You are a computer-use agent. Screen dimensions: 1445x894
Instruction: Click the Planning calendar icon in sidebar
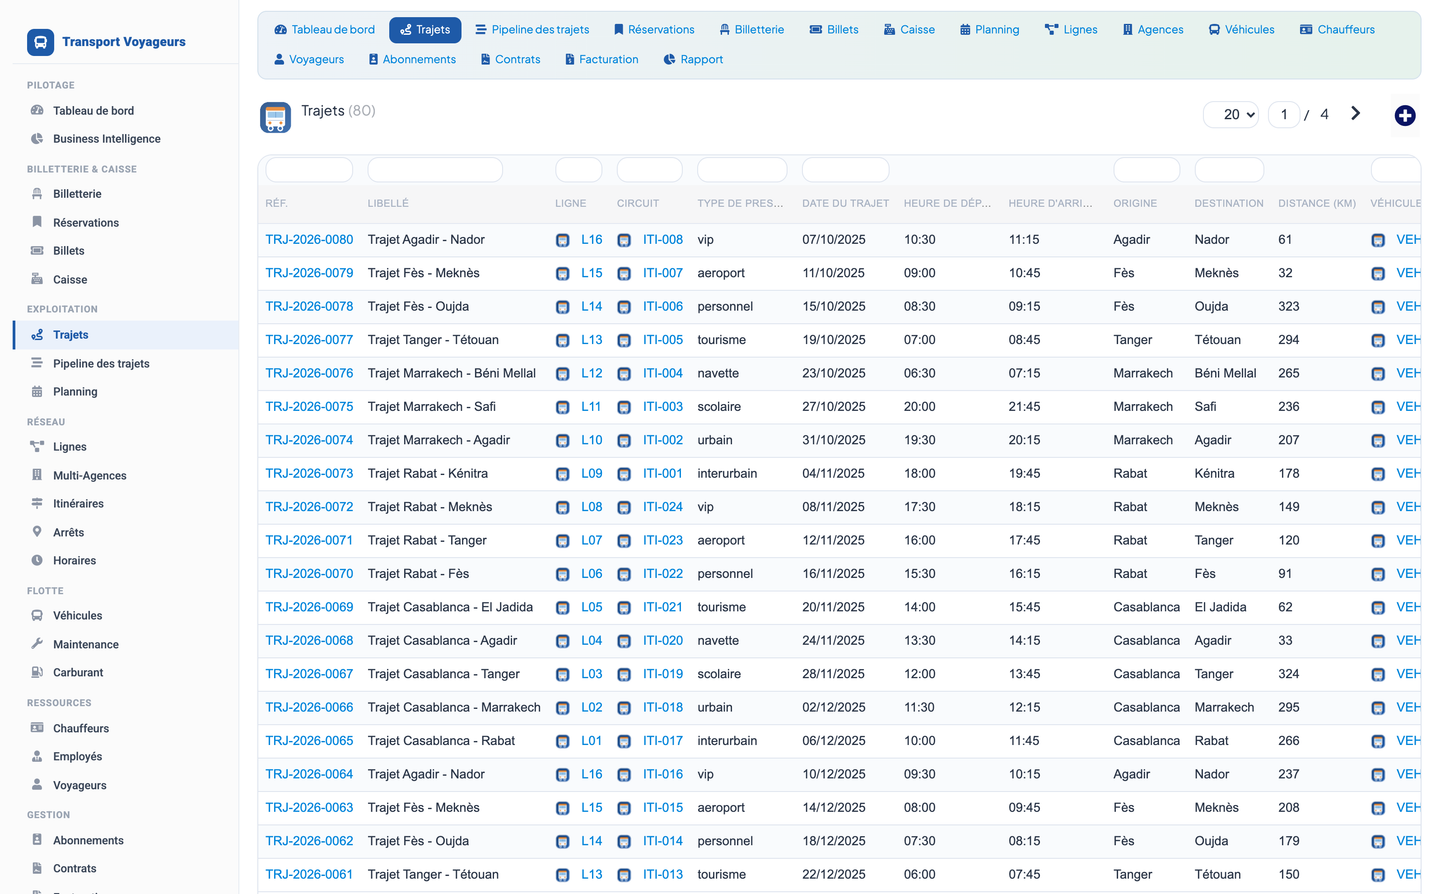click(x=37, y=392)
